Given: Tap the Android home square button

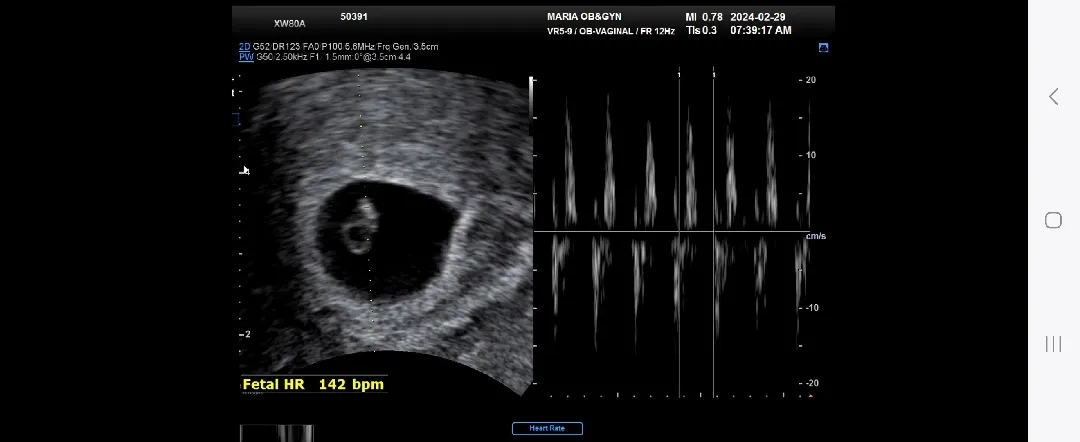Looking at the screenshot, I should tap(1053, 220).
